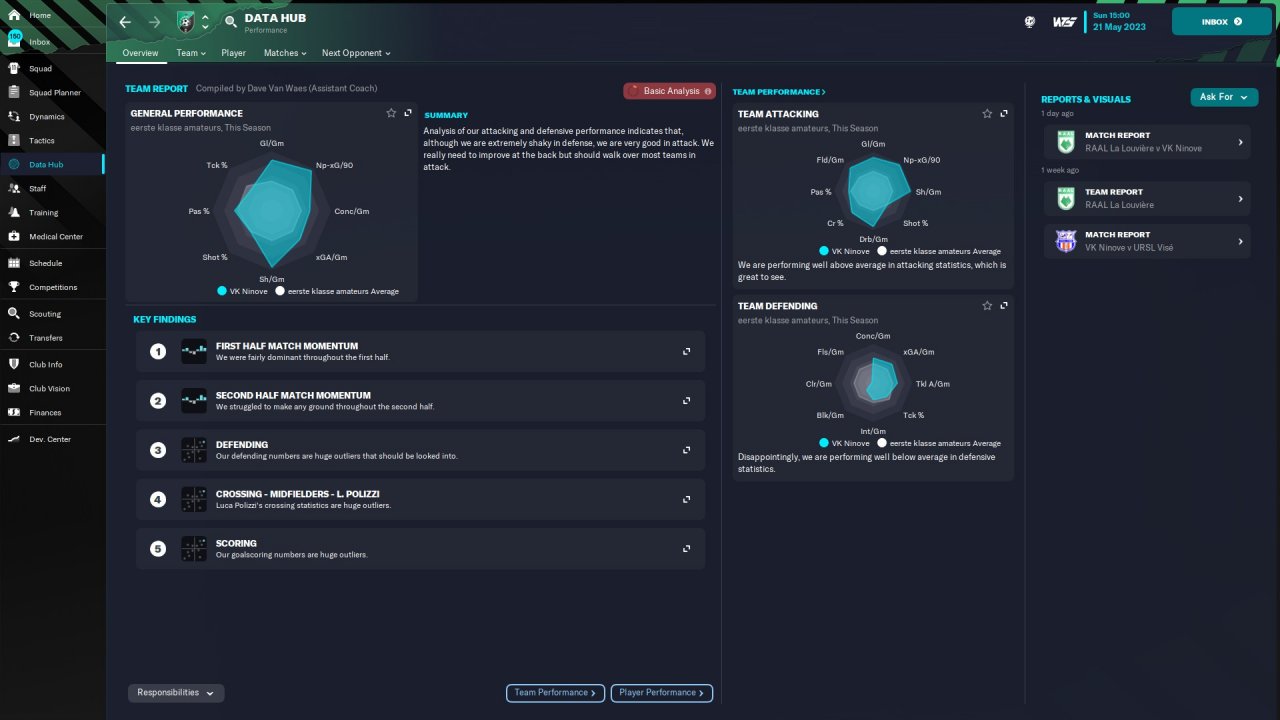This screenshot has width=1280, height=720.
Task: Toggle the Team Defending star
Action: pyautogui.click(x=987, y=306)
